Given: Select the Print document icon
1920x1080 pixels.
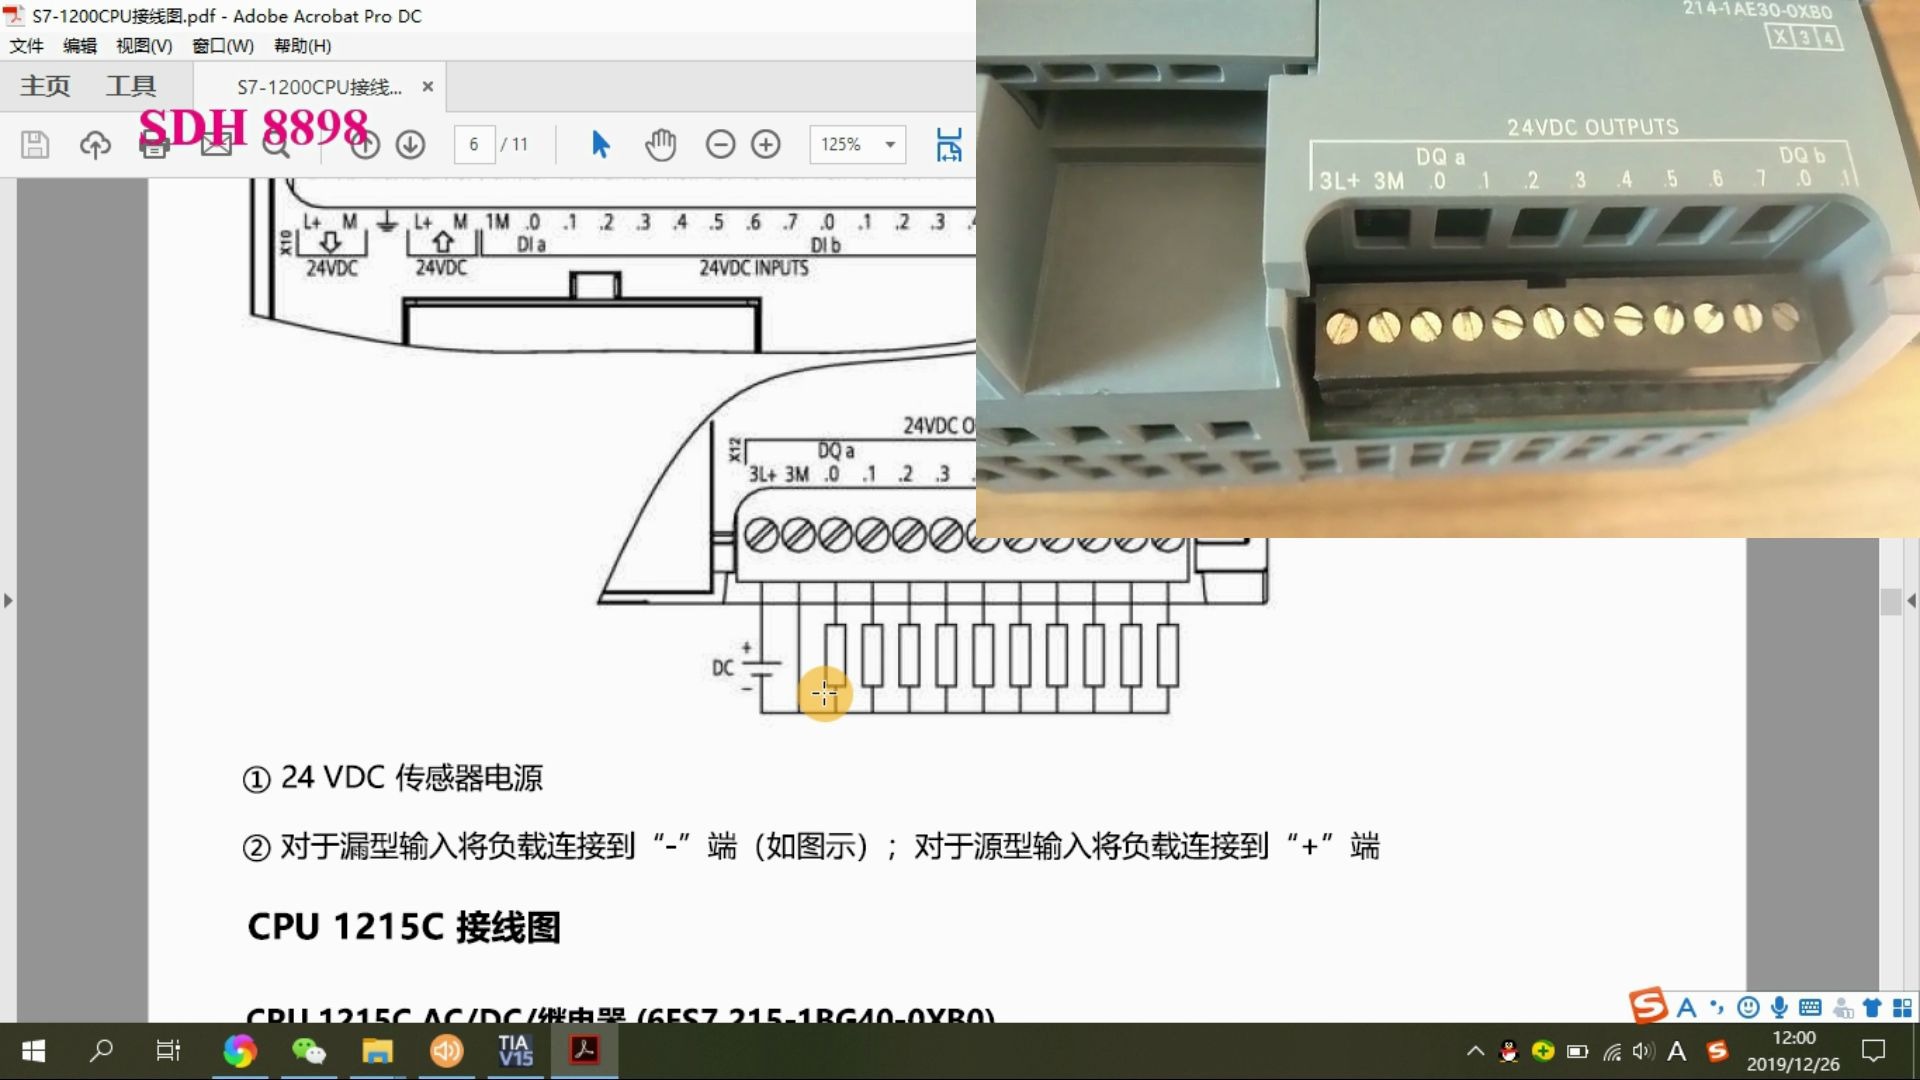Looking at the screenshot, I should pyautogui.click(x=156, y=144).
